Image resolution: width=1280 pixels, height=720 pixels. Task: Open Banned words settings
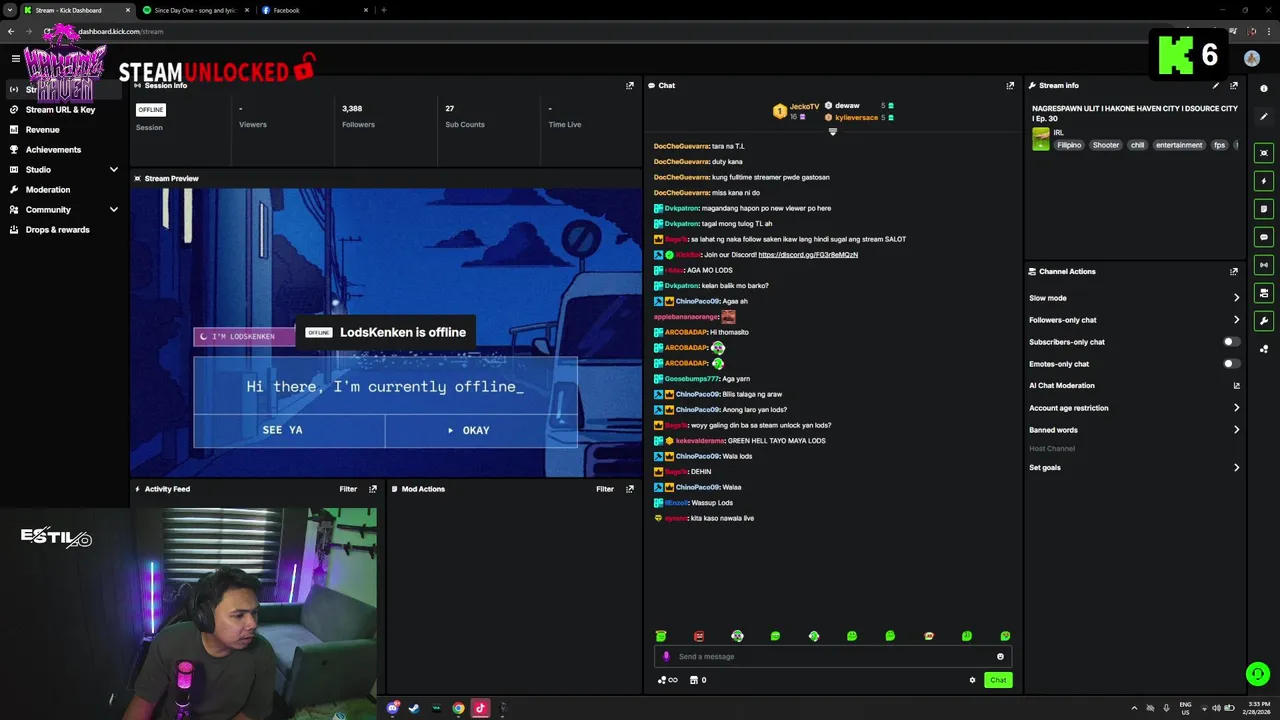click(x=1134, y=430)
